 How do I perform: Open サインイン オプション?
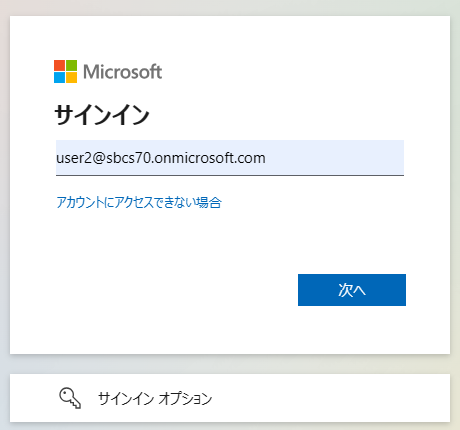230,398
